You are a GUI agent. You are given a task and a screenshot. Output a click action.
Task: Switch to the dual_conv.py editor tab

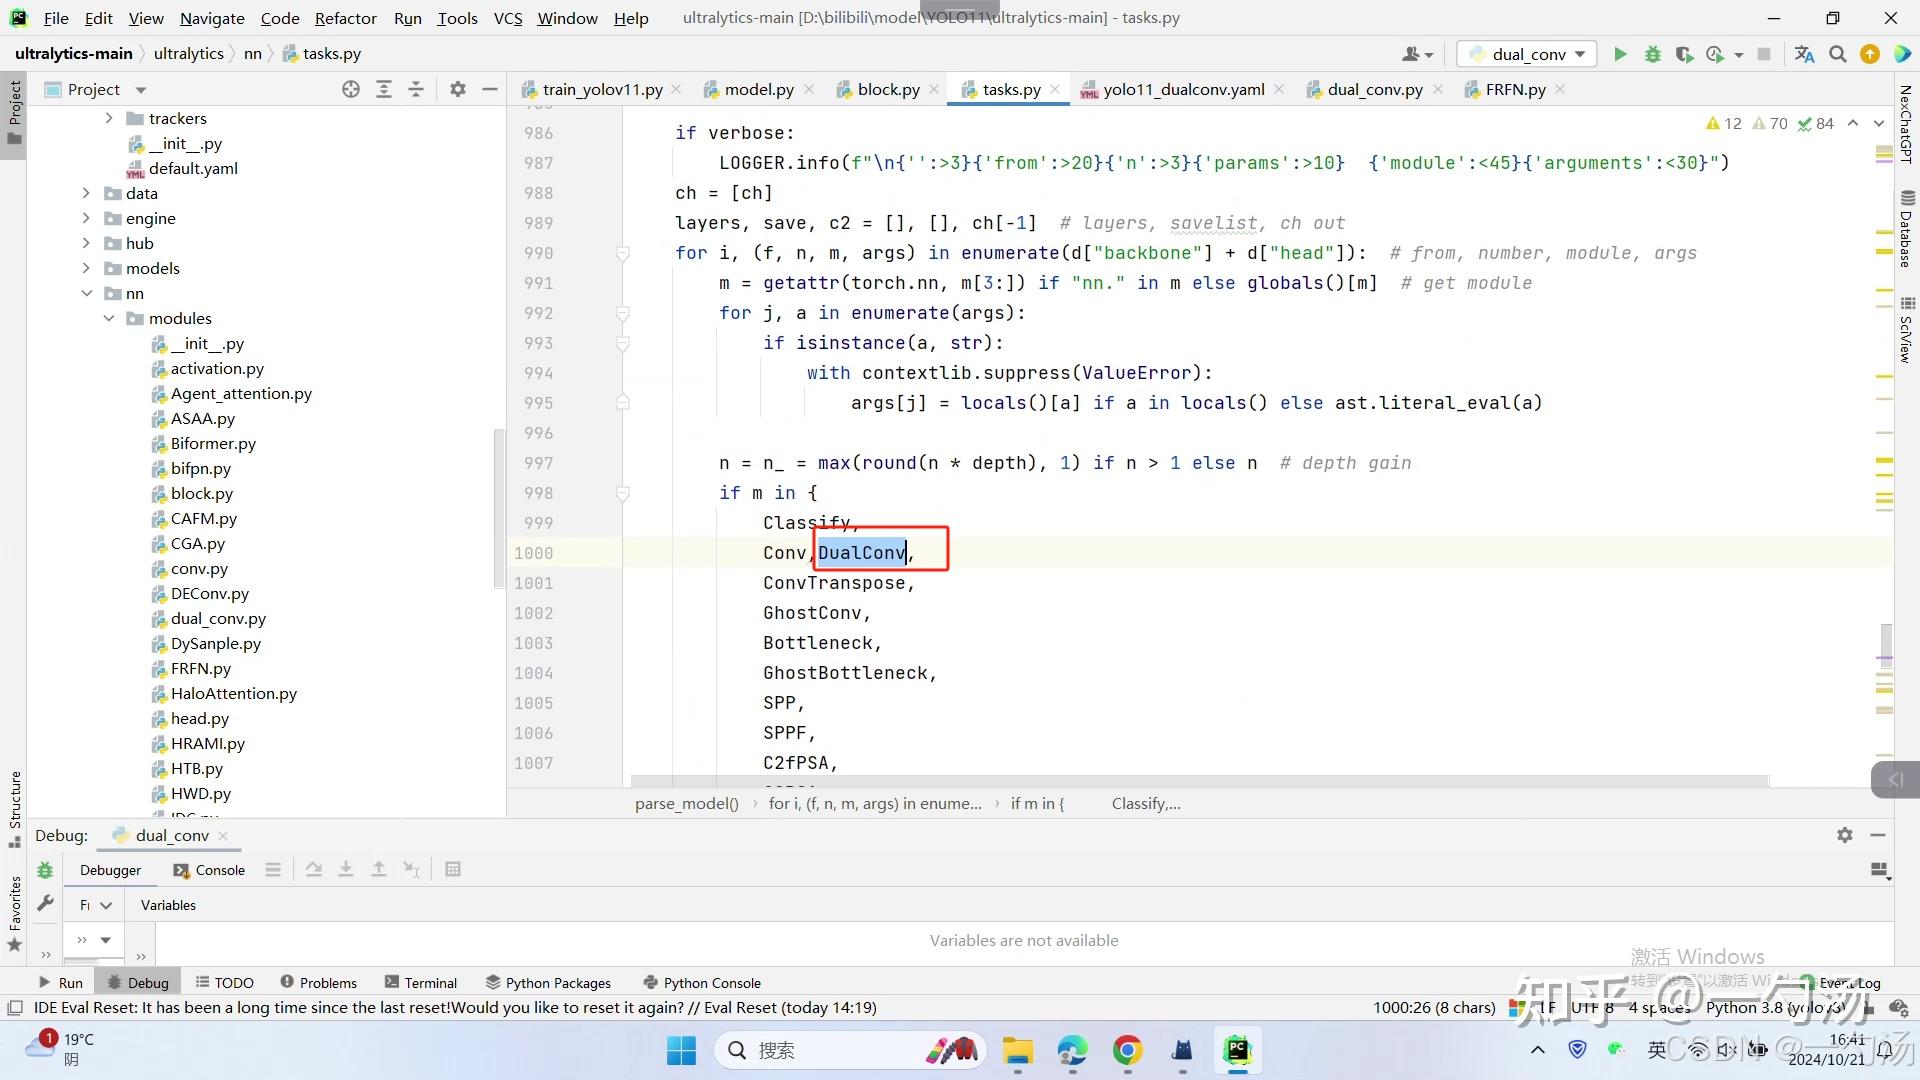[x=1374, y=89]
